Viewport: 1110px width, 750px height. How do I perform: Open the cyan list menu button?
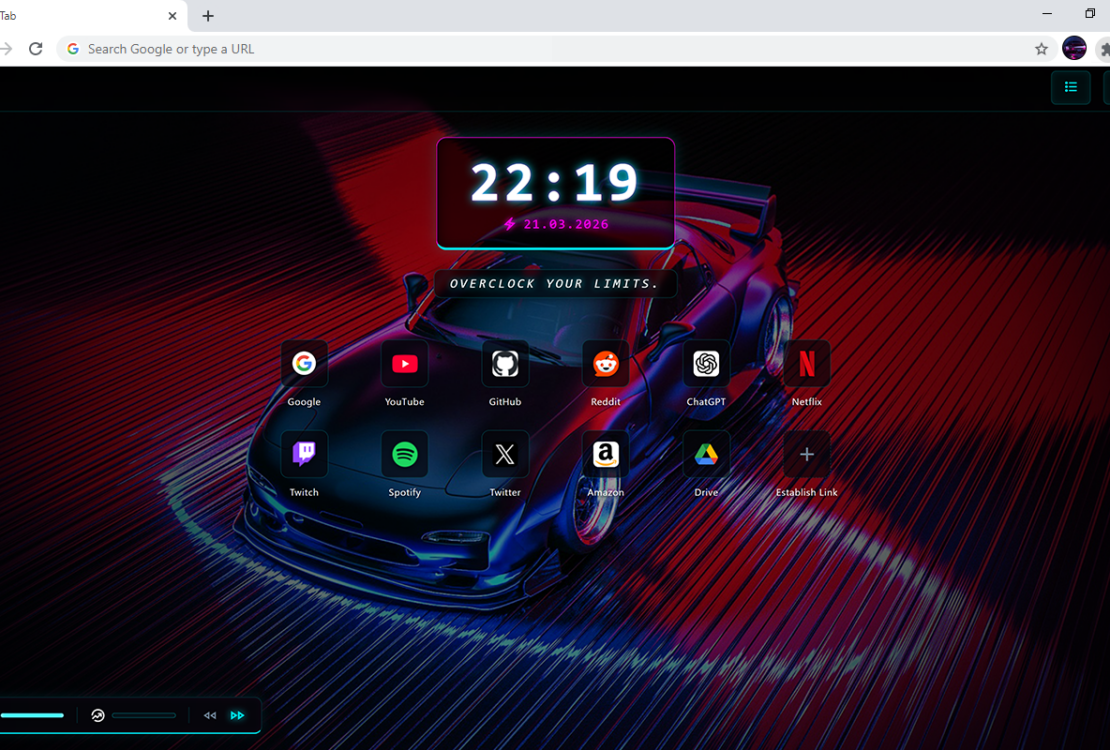(x=1070, y=88)
